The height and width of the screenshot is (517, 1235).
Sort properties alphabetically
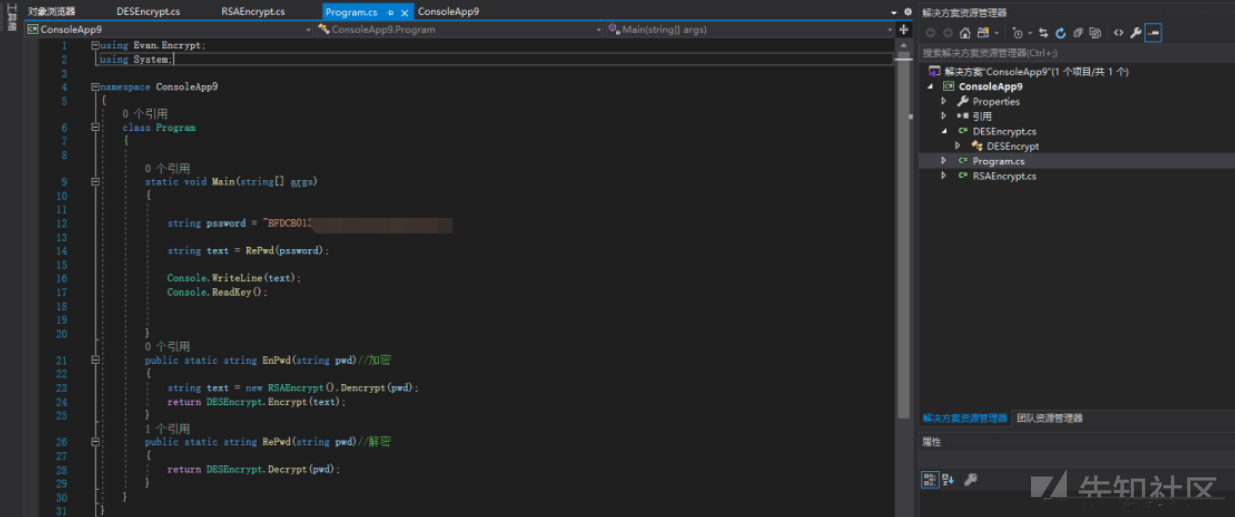pos(948,480)
